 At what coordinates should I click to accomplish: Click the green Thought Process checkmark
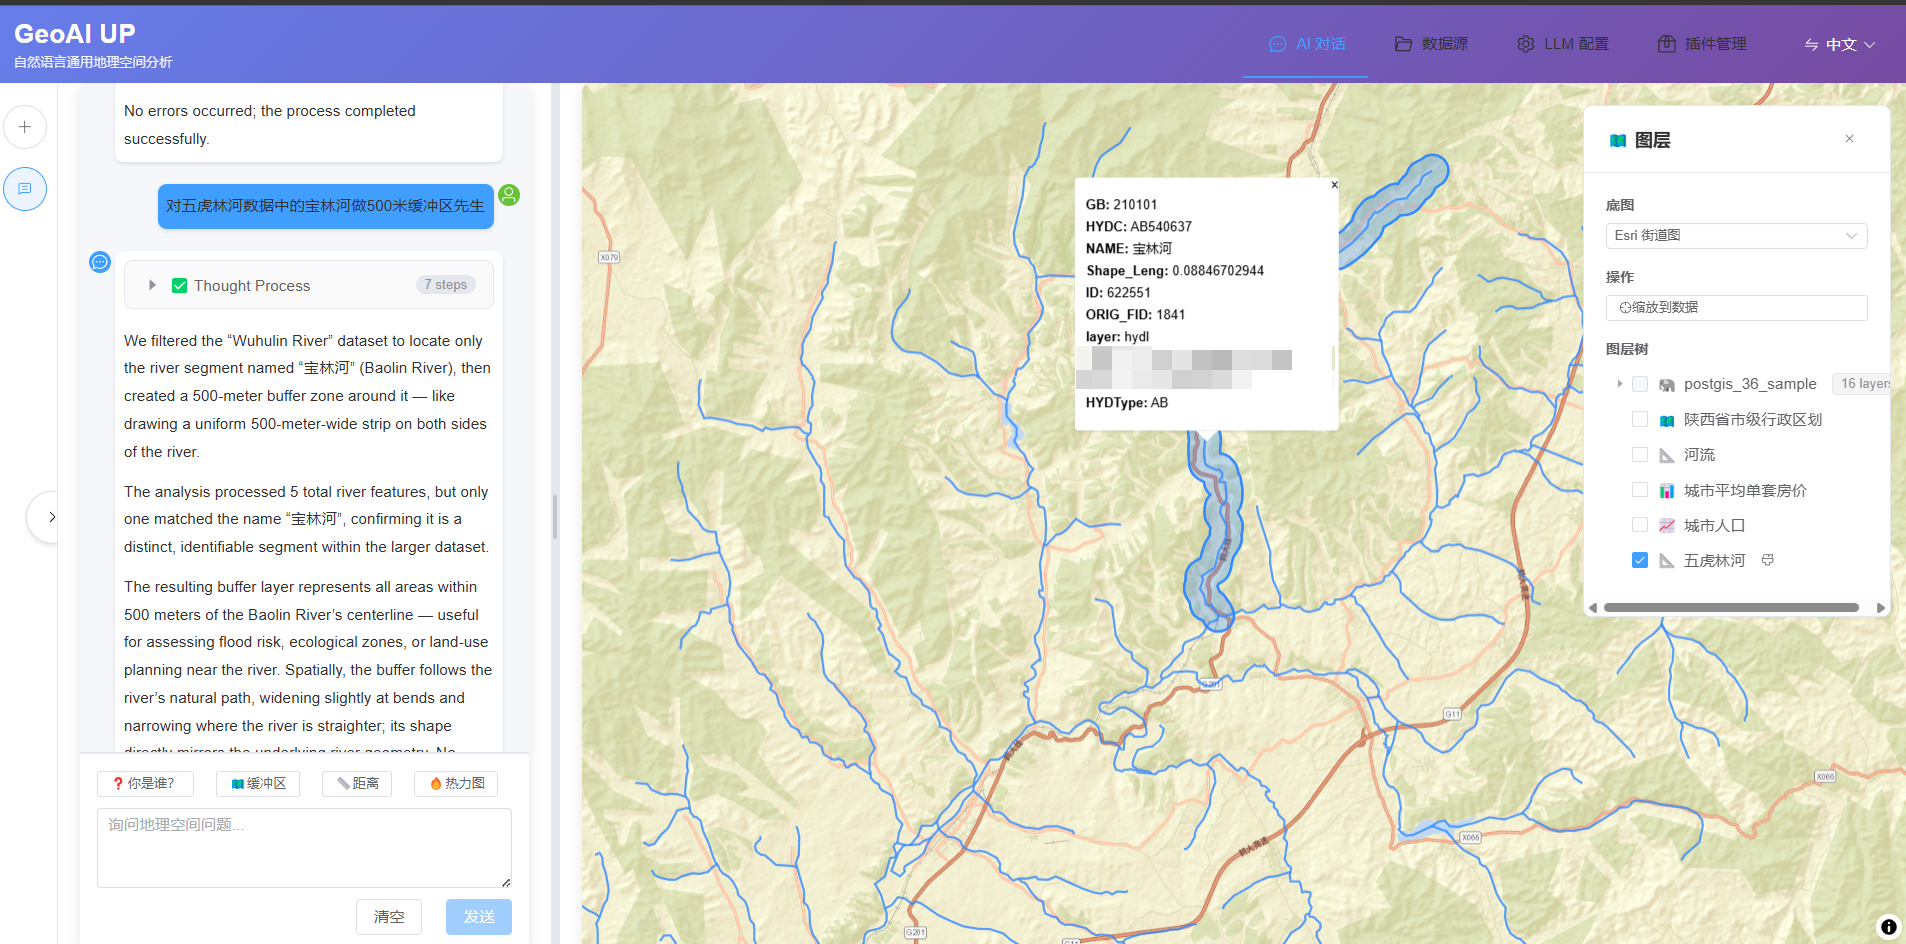coord(180,285)
